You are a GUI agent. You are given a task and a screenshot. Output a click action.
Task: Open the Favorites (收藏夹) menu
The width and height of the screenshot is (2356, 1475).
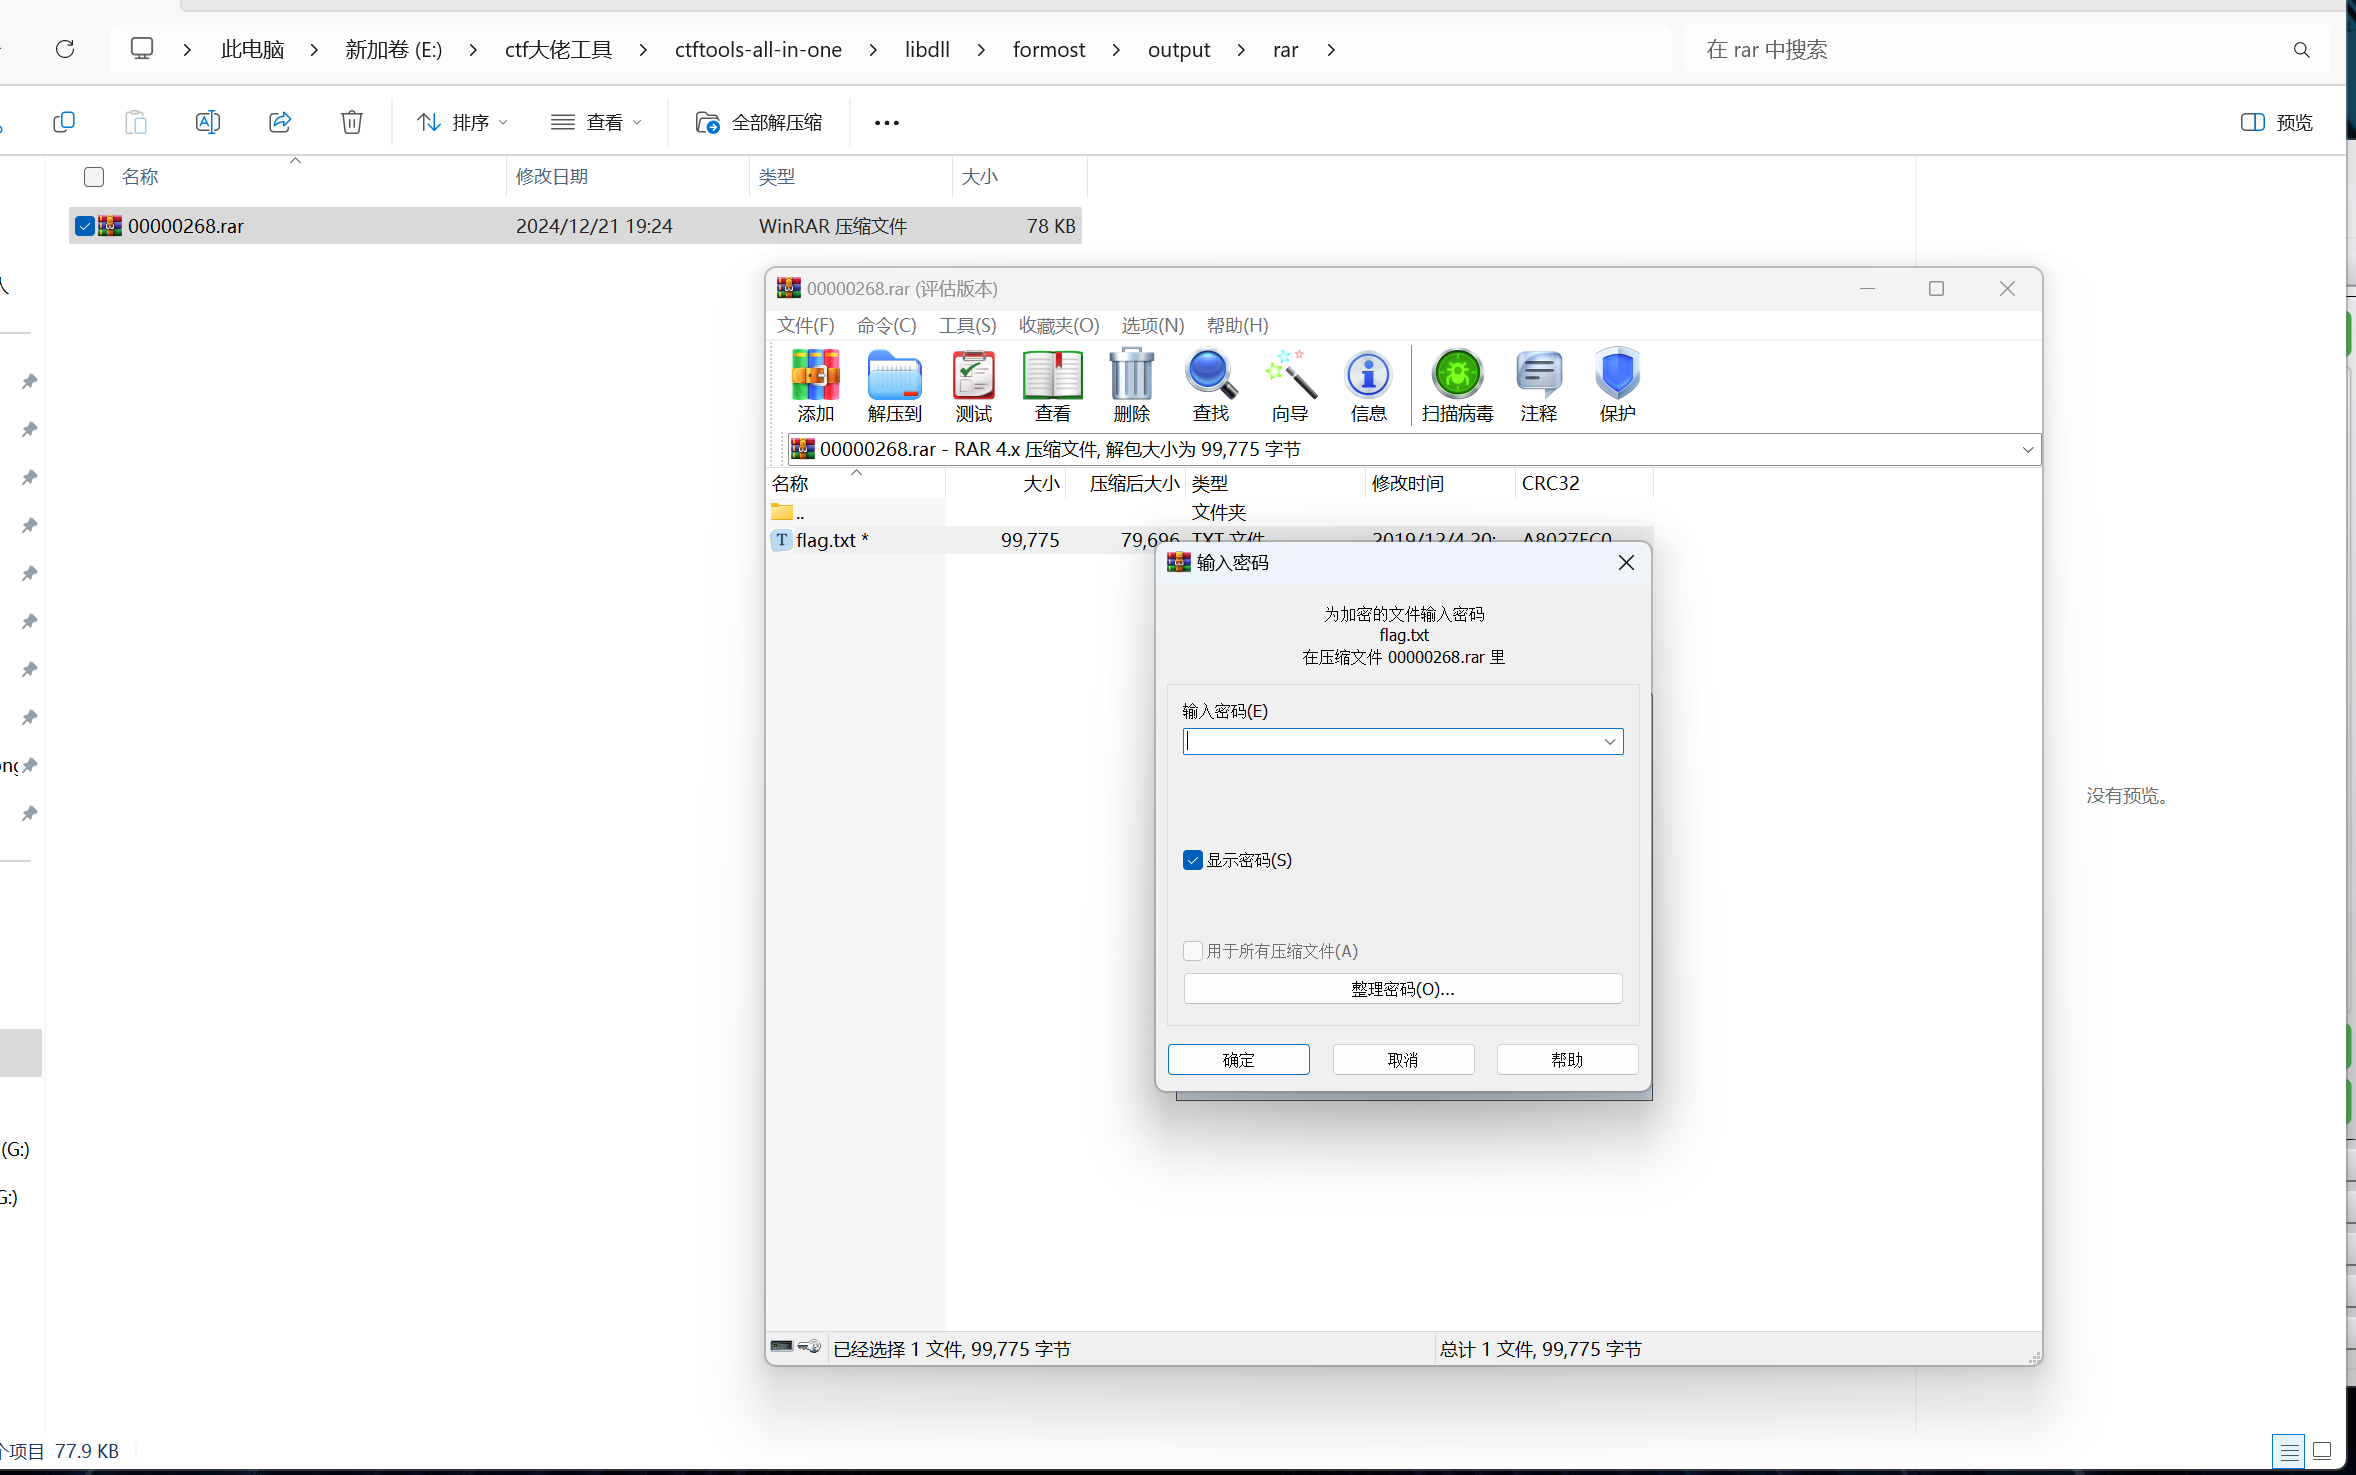tap(1059, 325)
